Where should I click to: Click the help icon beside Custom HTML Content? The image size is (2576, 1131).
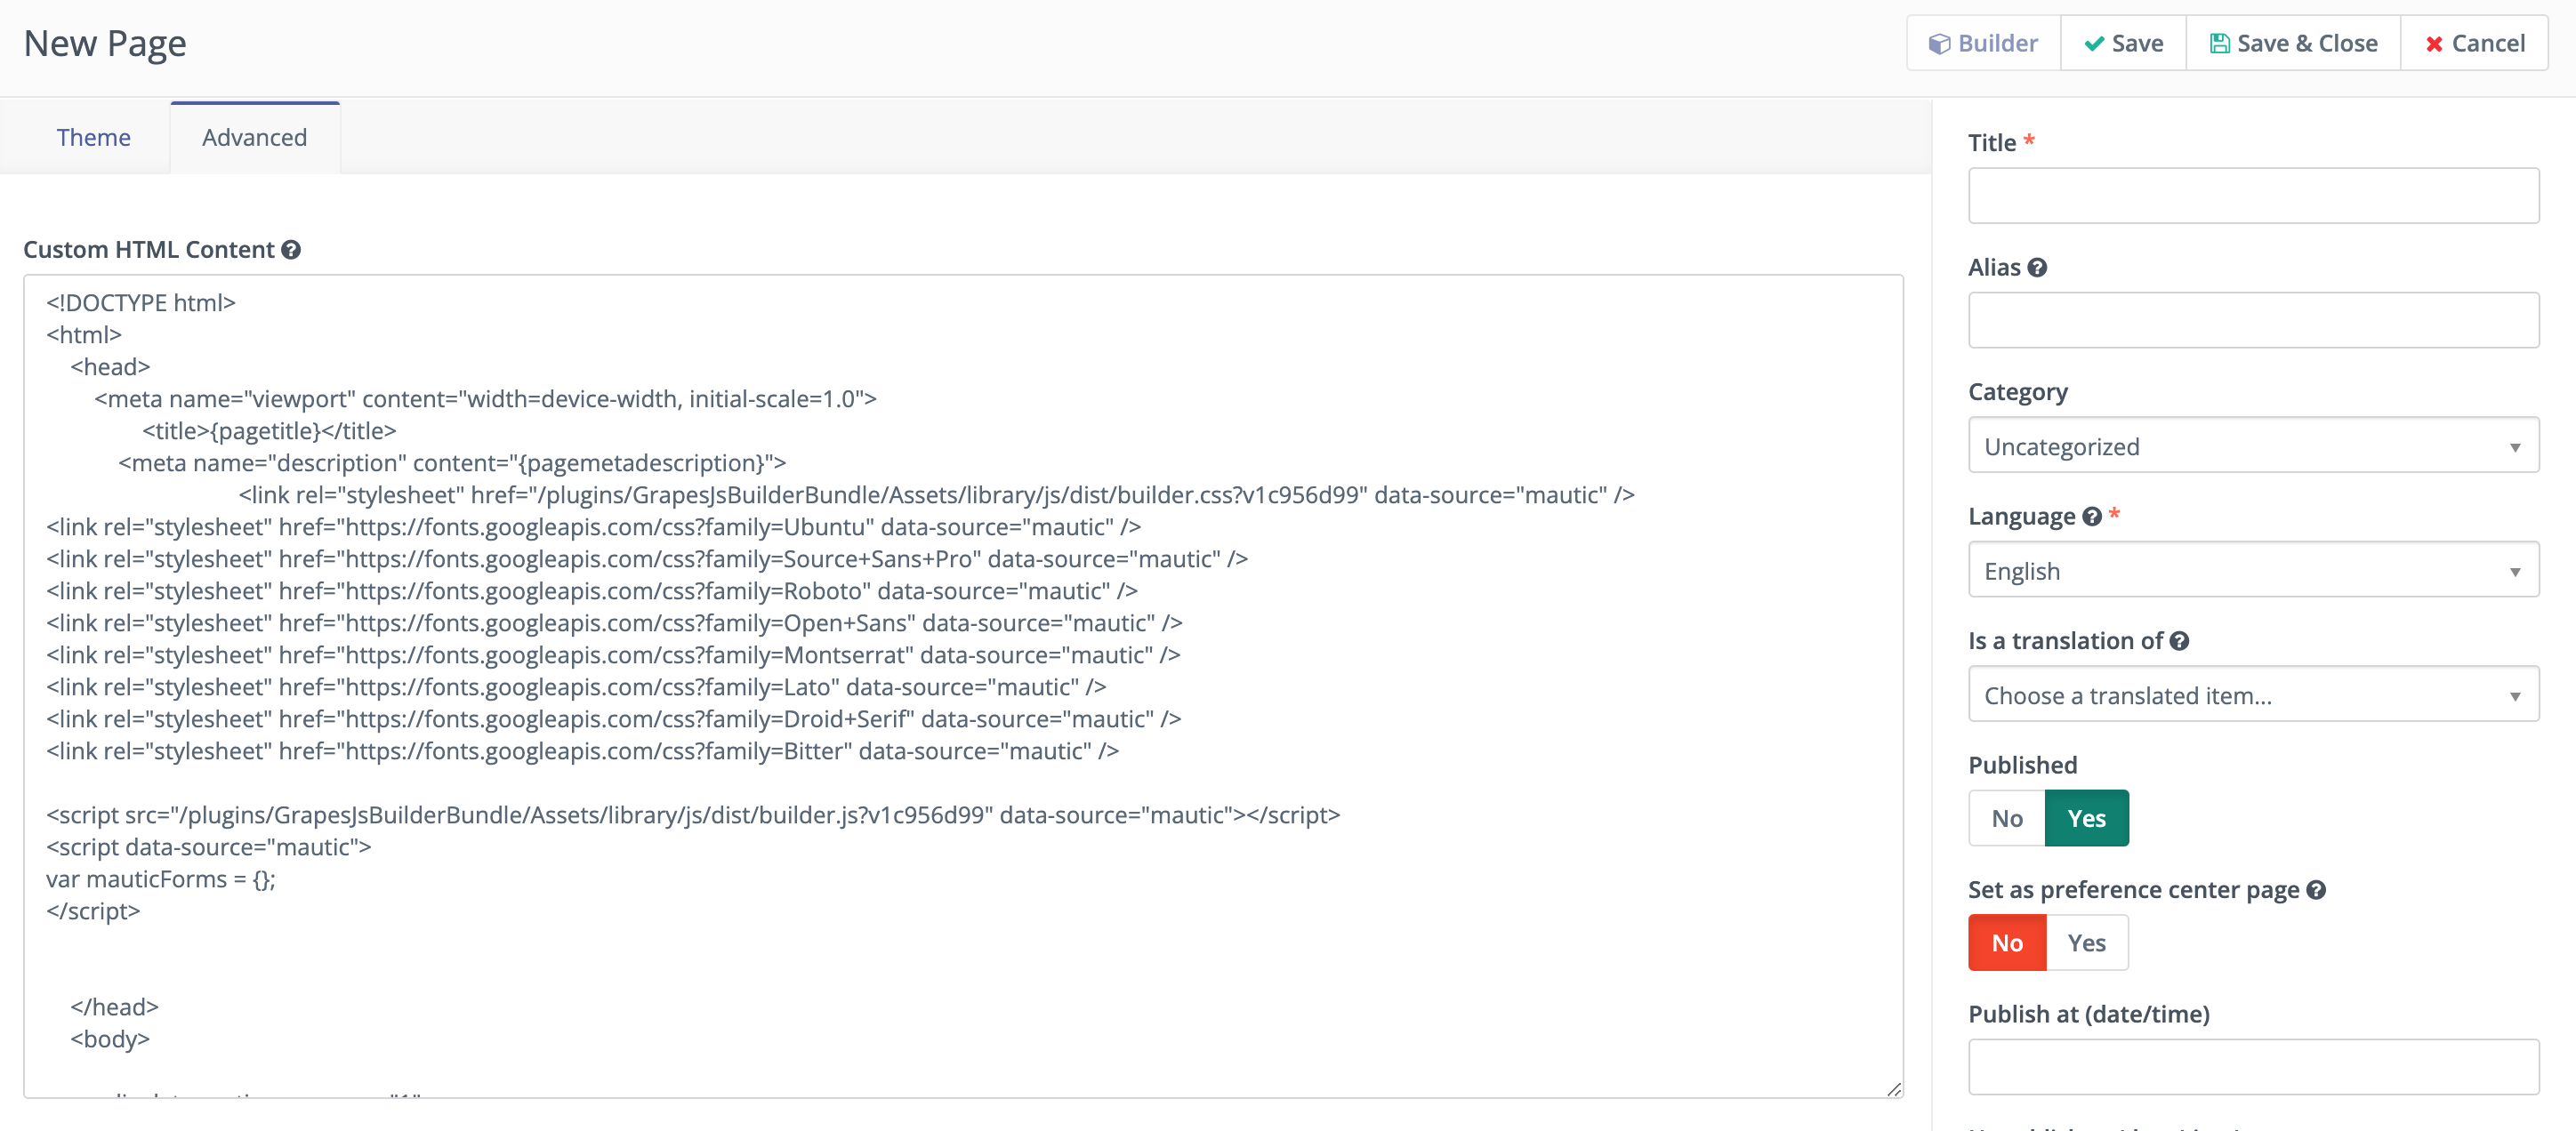click(291, 250)
